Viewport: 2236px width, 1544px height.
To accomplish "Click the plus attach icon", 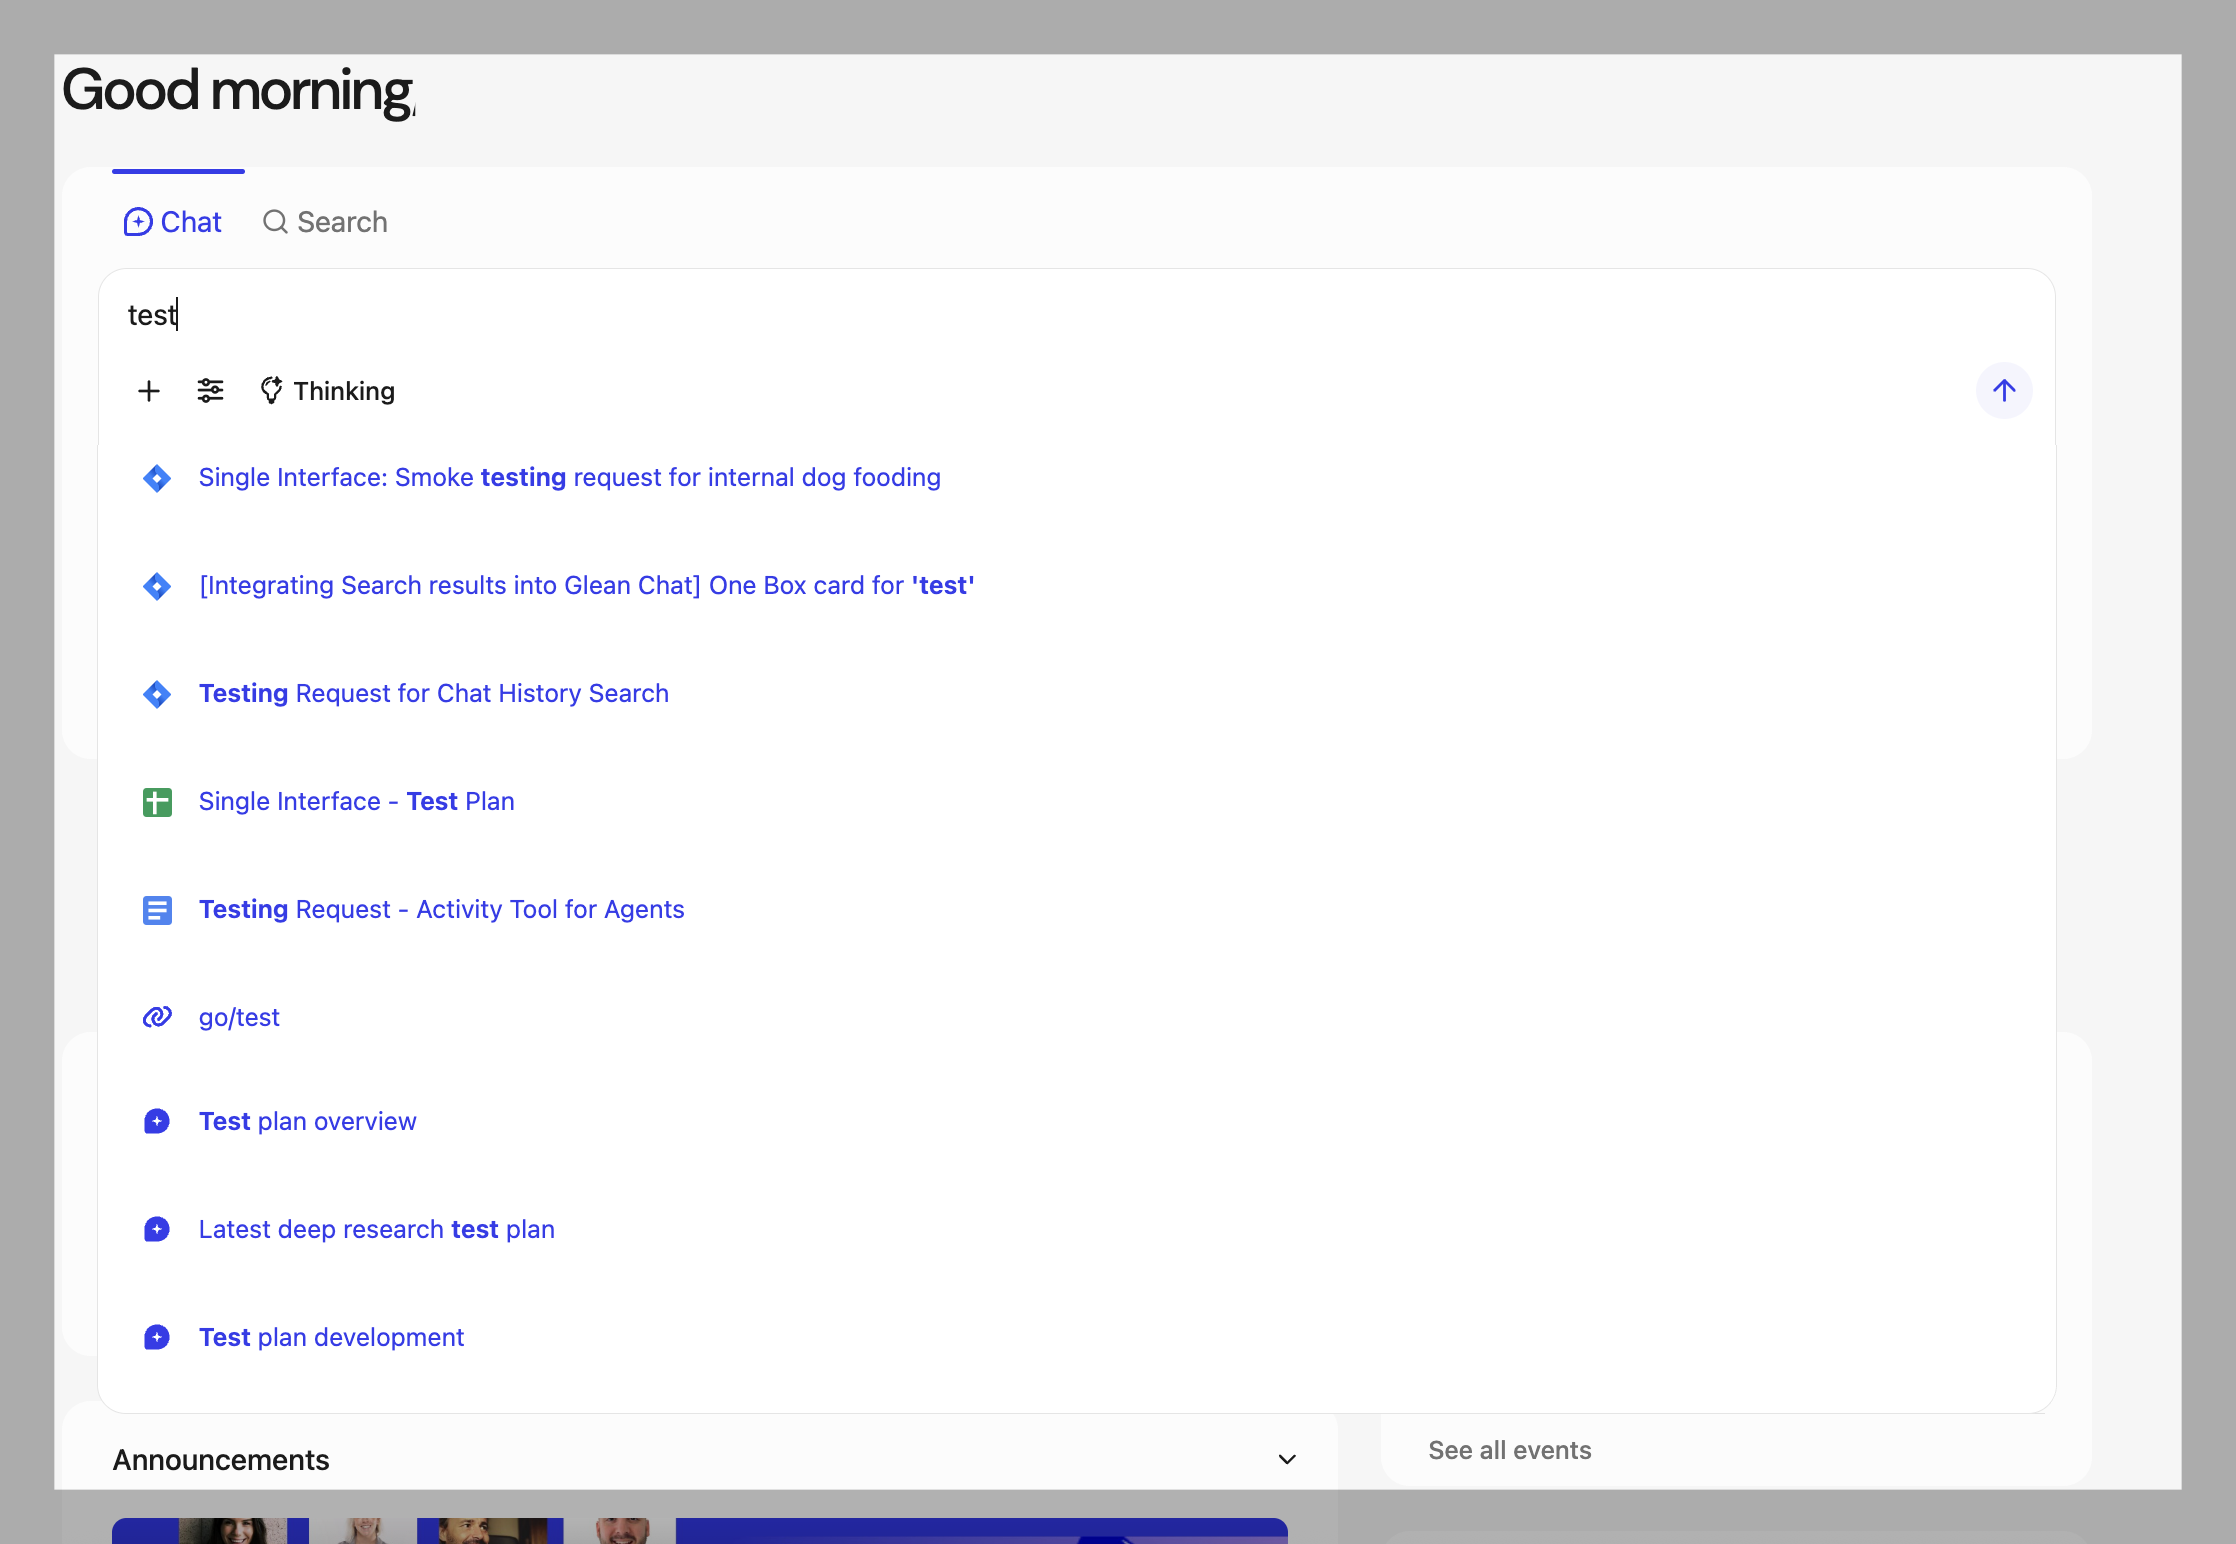I will pyautogui.click(x=149, y=391).
